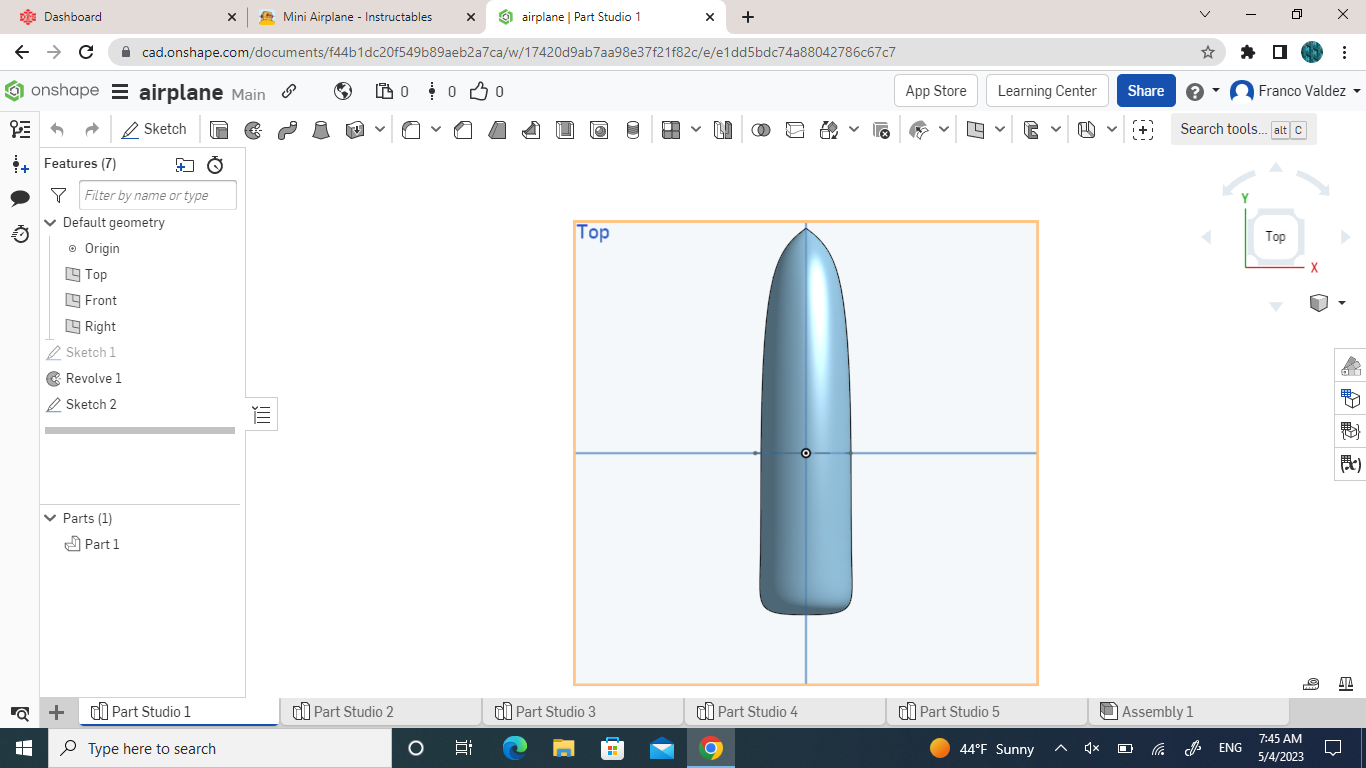Collapse the Parts list
The image size is (1366, 768).
coord(50,518)
